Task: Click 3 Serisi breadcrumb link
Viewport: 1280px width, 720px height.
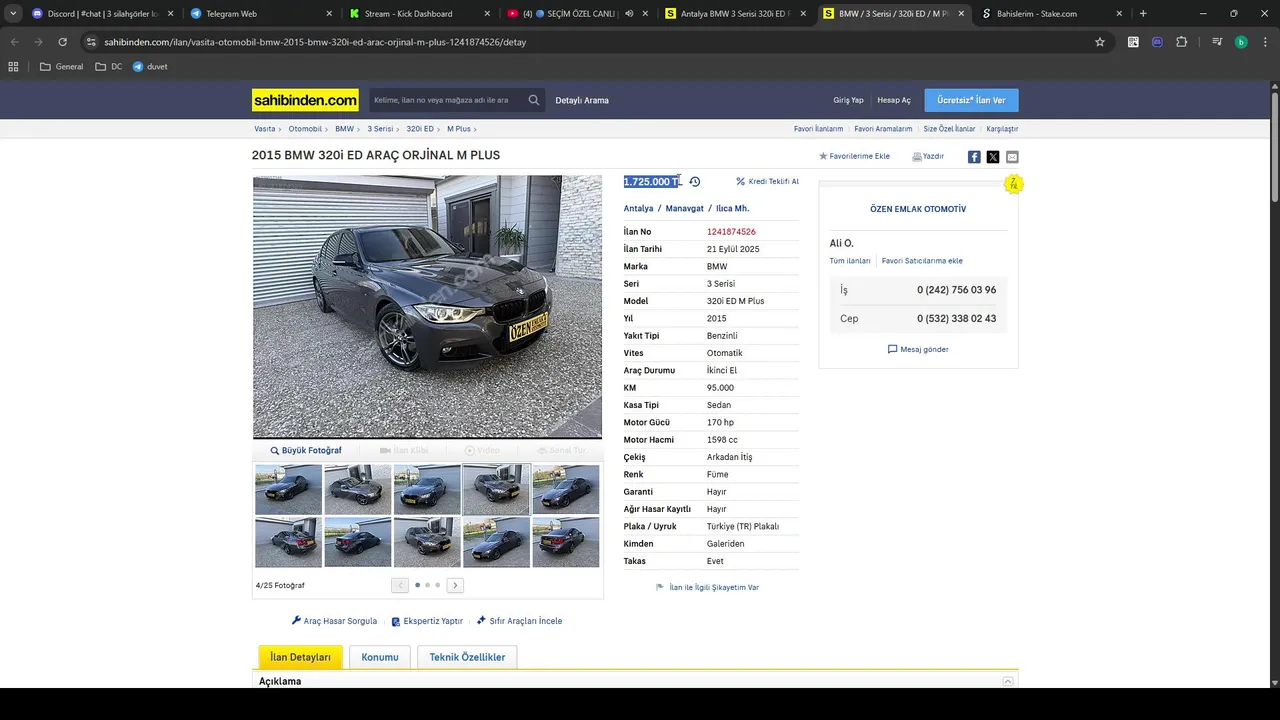Action: pyautogui.click(x=380, y=129)
